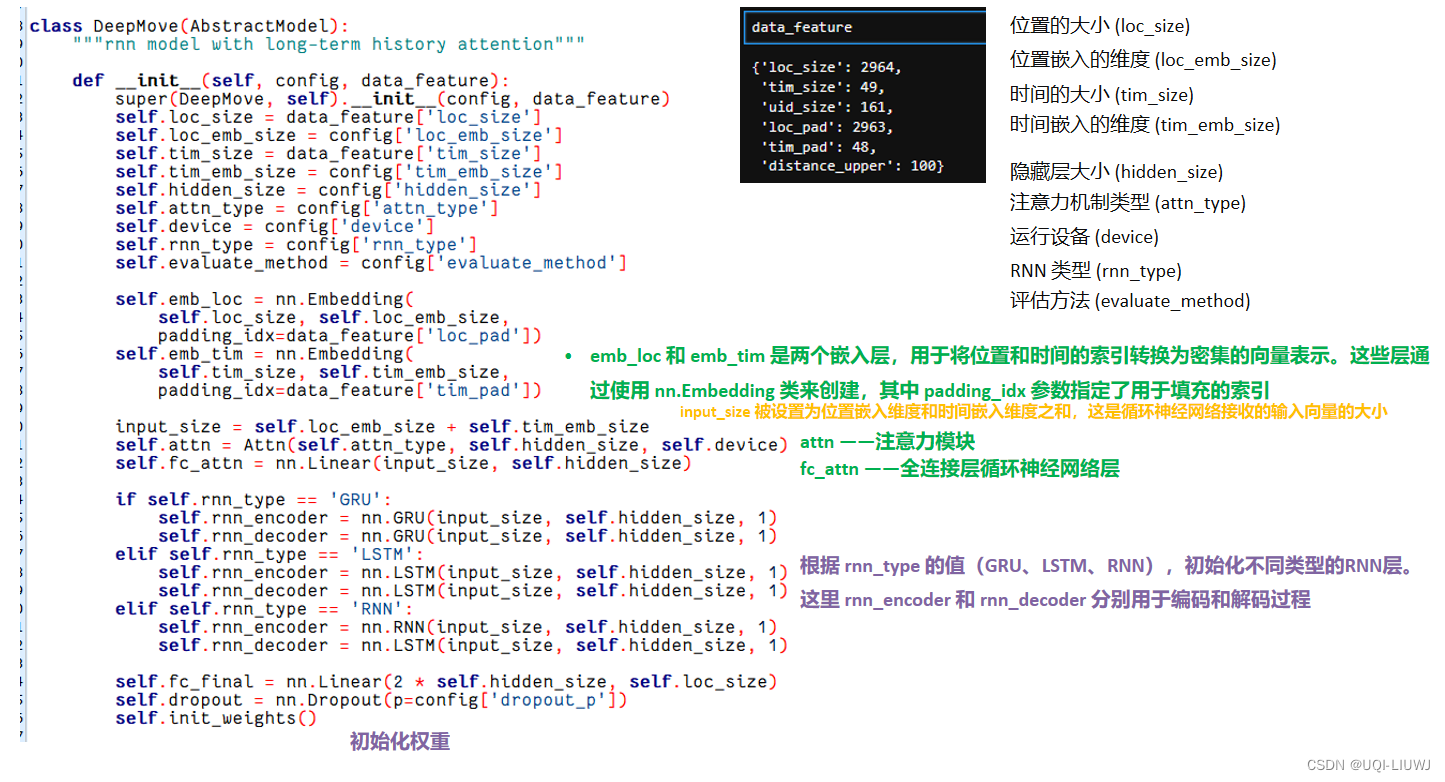
Task: Click the red gutter marker near __init__
Action: 22,80
